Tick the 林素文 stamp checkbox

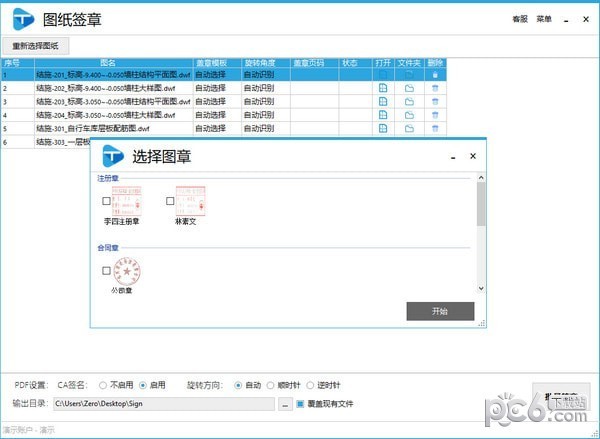[x=170, y=201]
